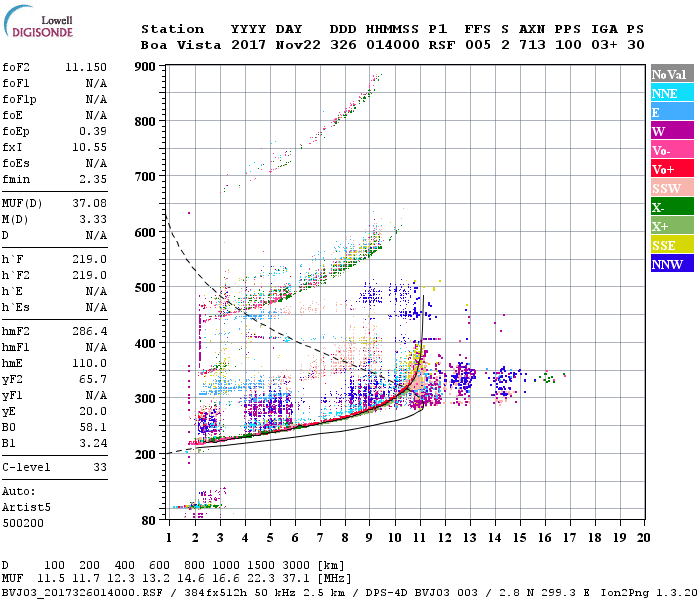Screen dimensions: 700x600
Task: Select the NNE cyan legend swatch
Action: pos(672,93)
